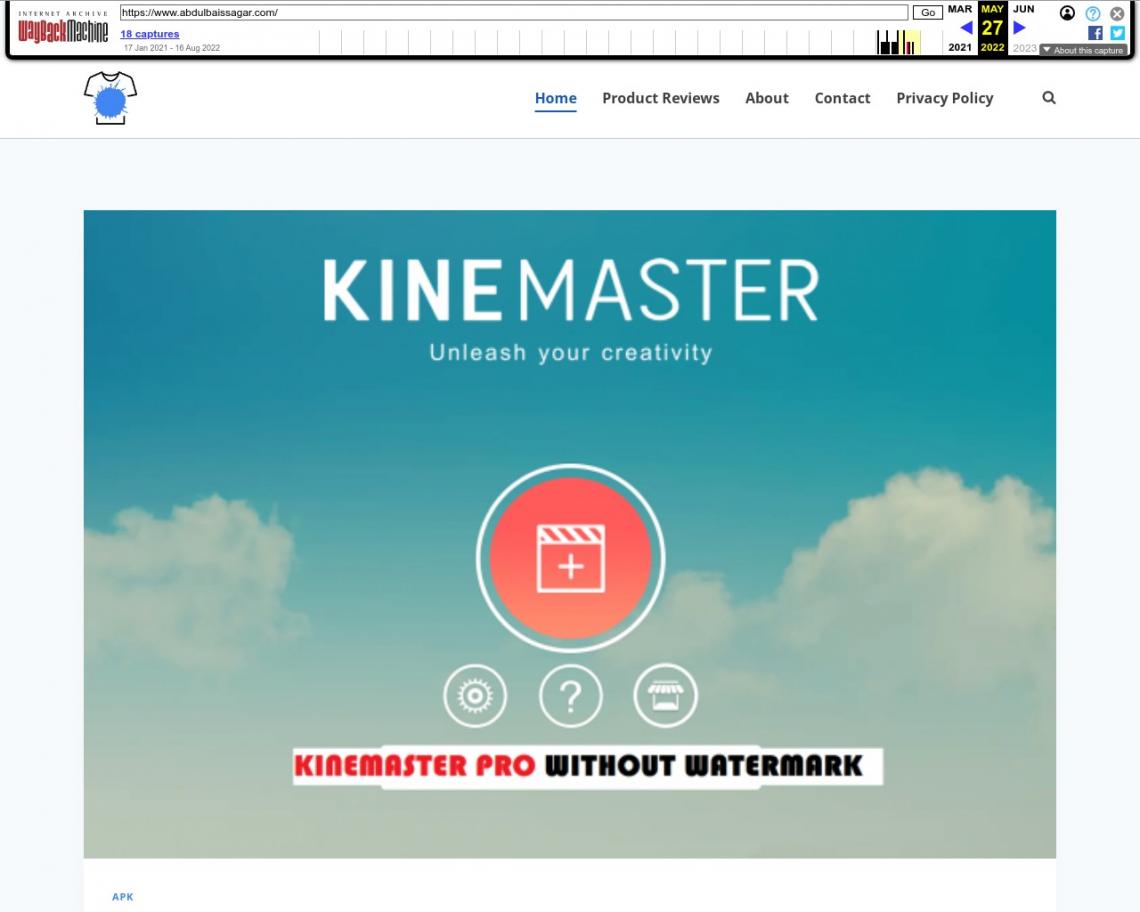
Task: Open the KineMaster featured image
Action: click(570, 534)
